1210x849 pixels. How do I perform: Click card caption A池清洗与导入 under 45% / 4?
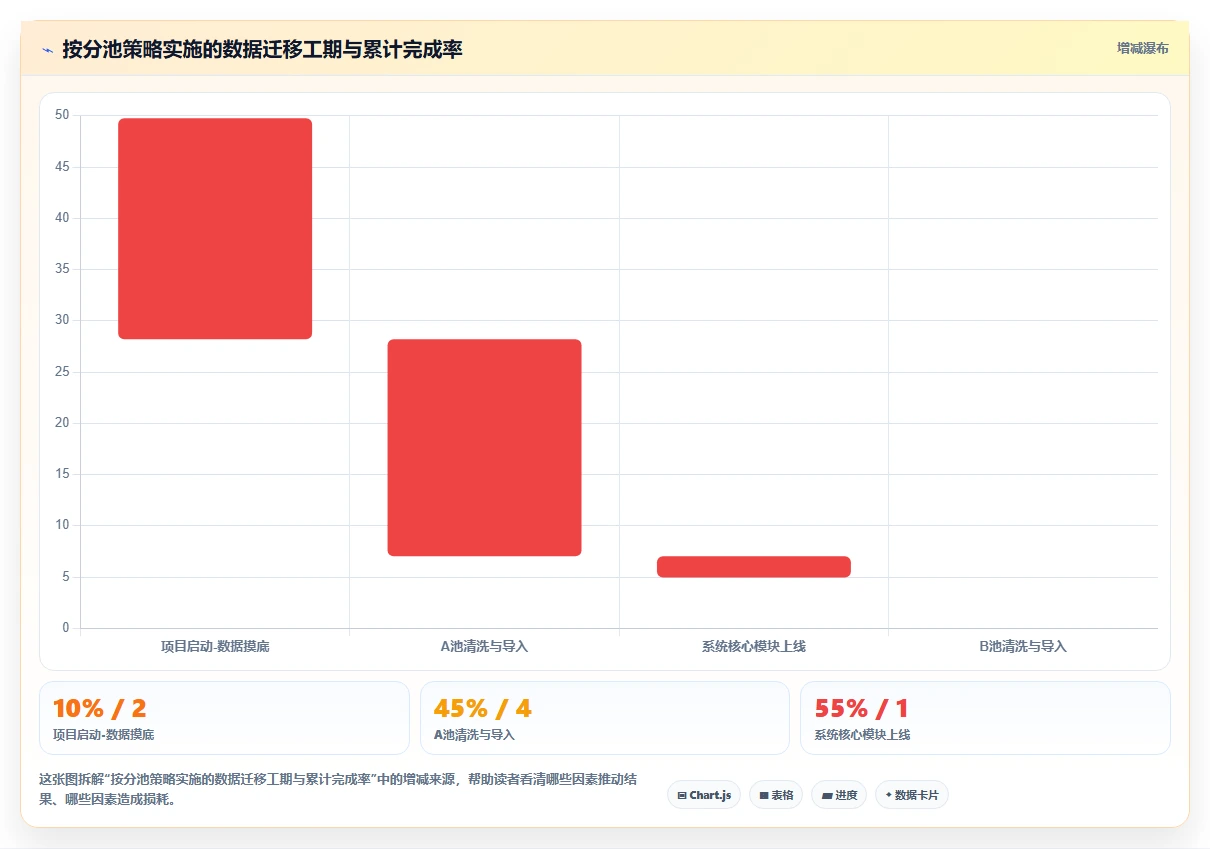point(474,735)
